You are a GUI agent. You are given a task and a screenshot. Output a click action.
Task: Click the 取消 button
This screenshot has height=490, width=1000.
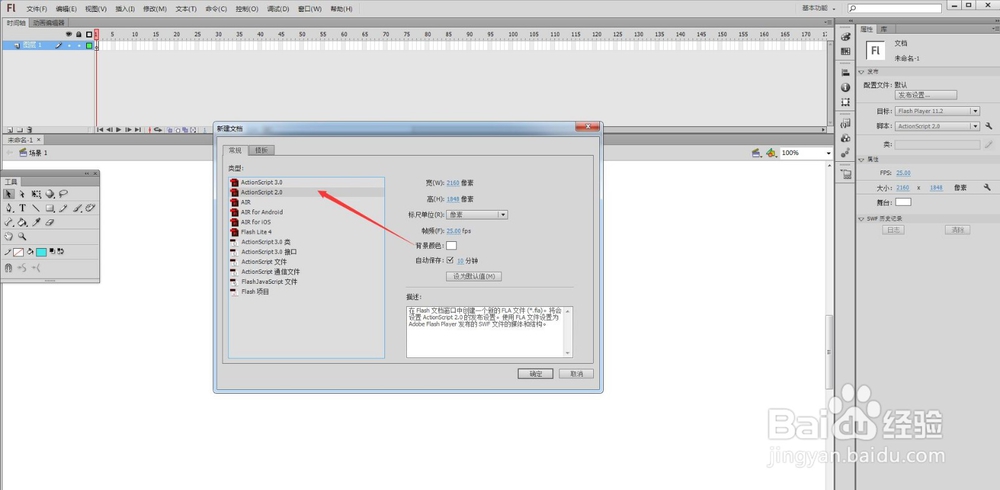pos(576,374)
